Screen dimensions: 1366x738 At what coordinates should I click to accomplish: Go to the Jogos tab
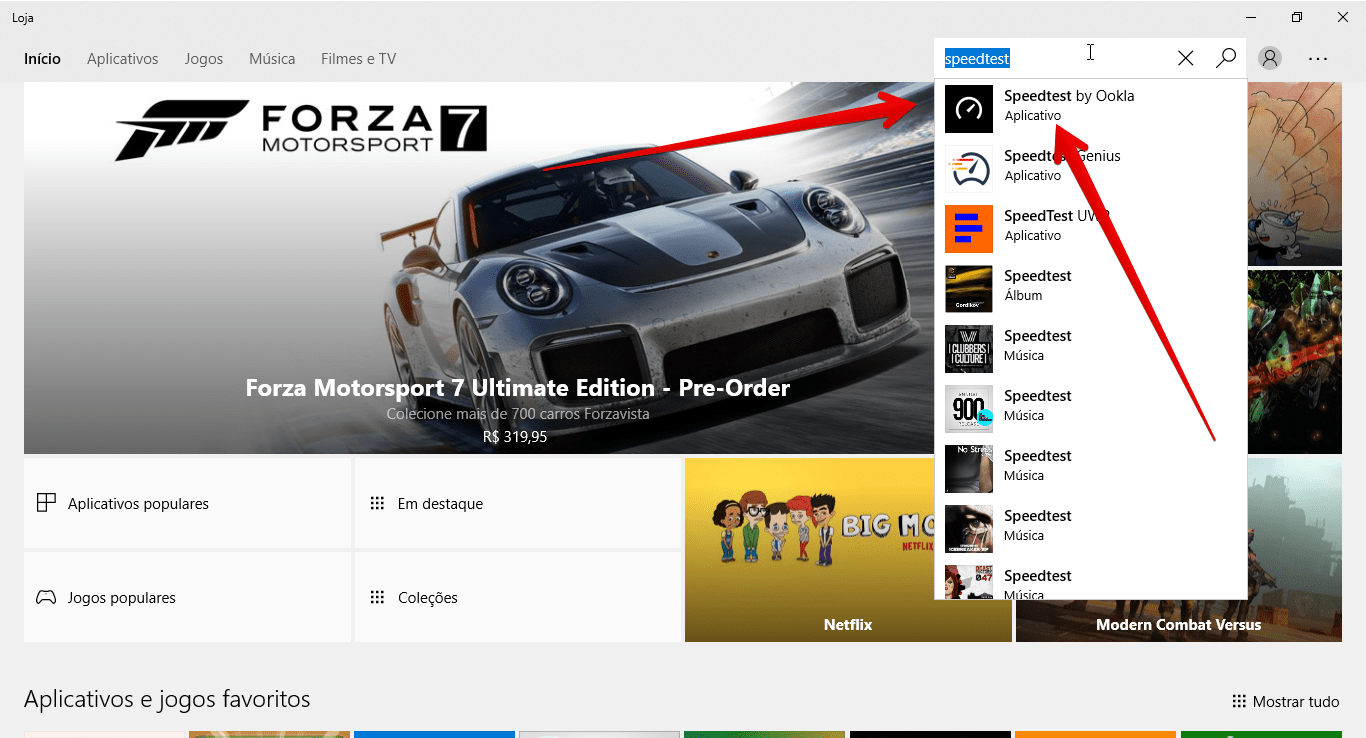tap(203, 59)
